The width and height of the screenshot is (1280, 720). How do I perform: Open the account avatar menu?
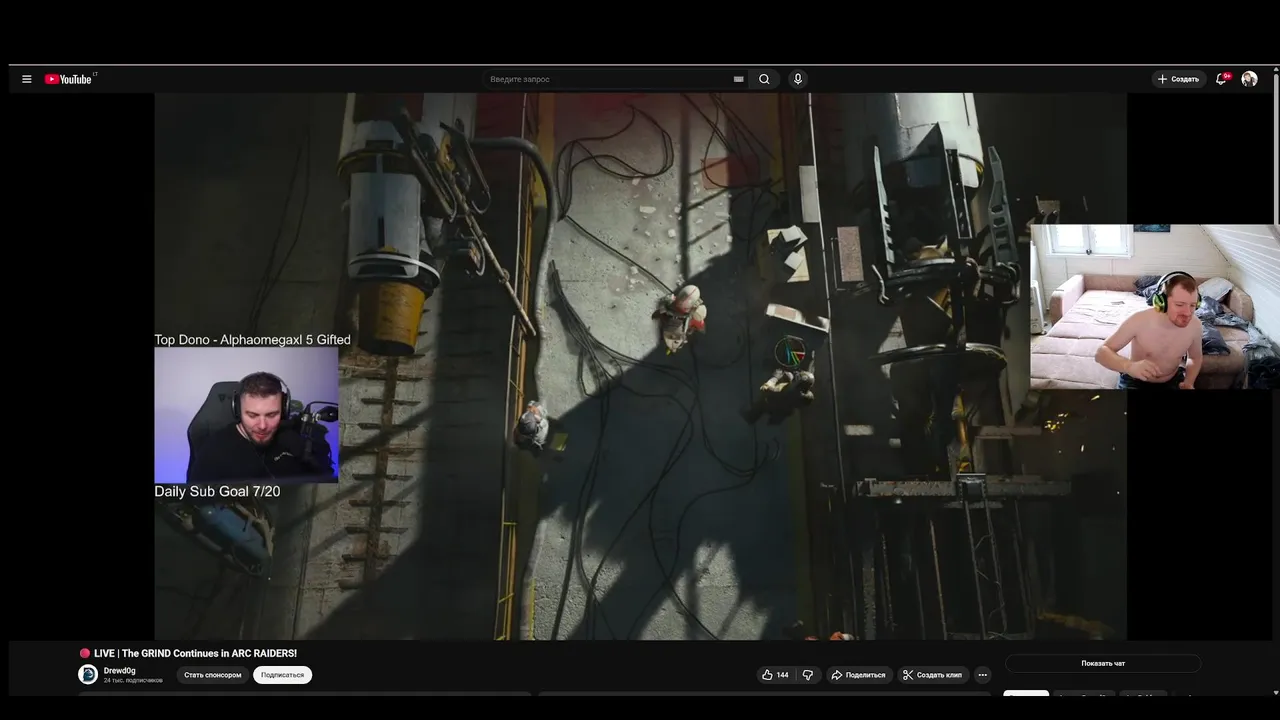coord(1249,79)
